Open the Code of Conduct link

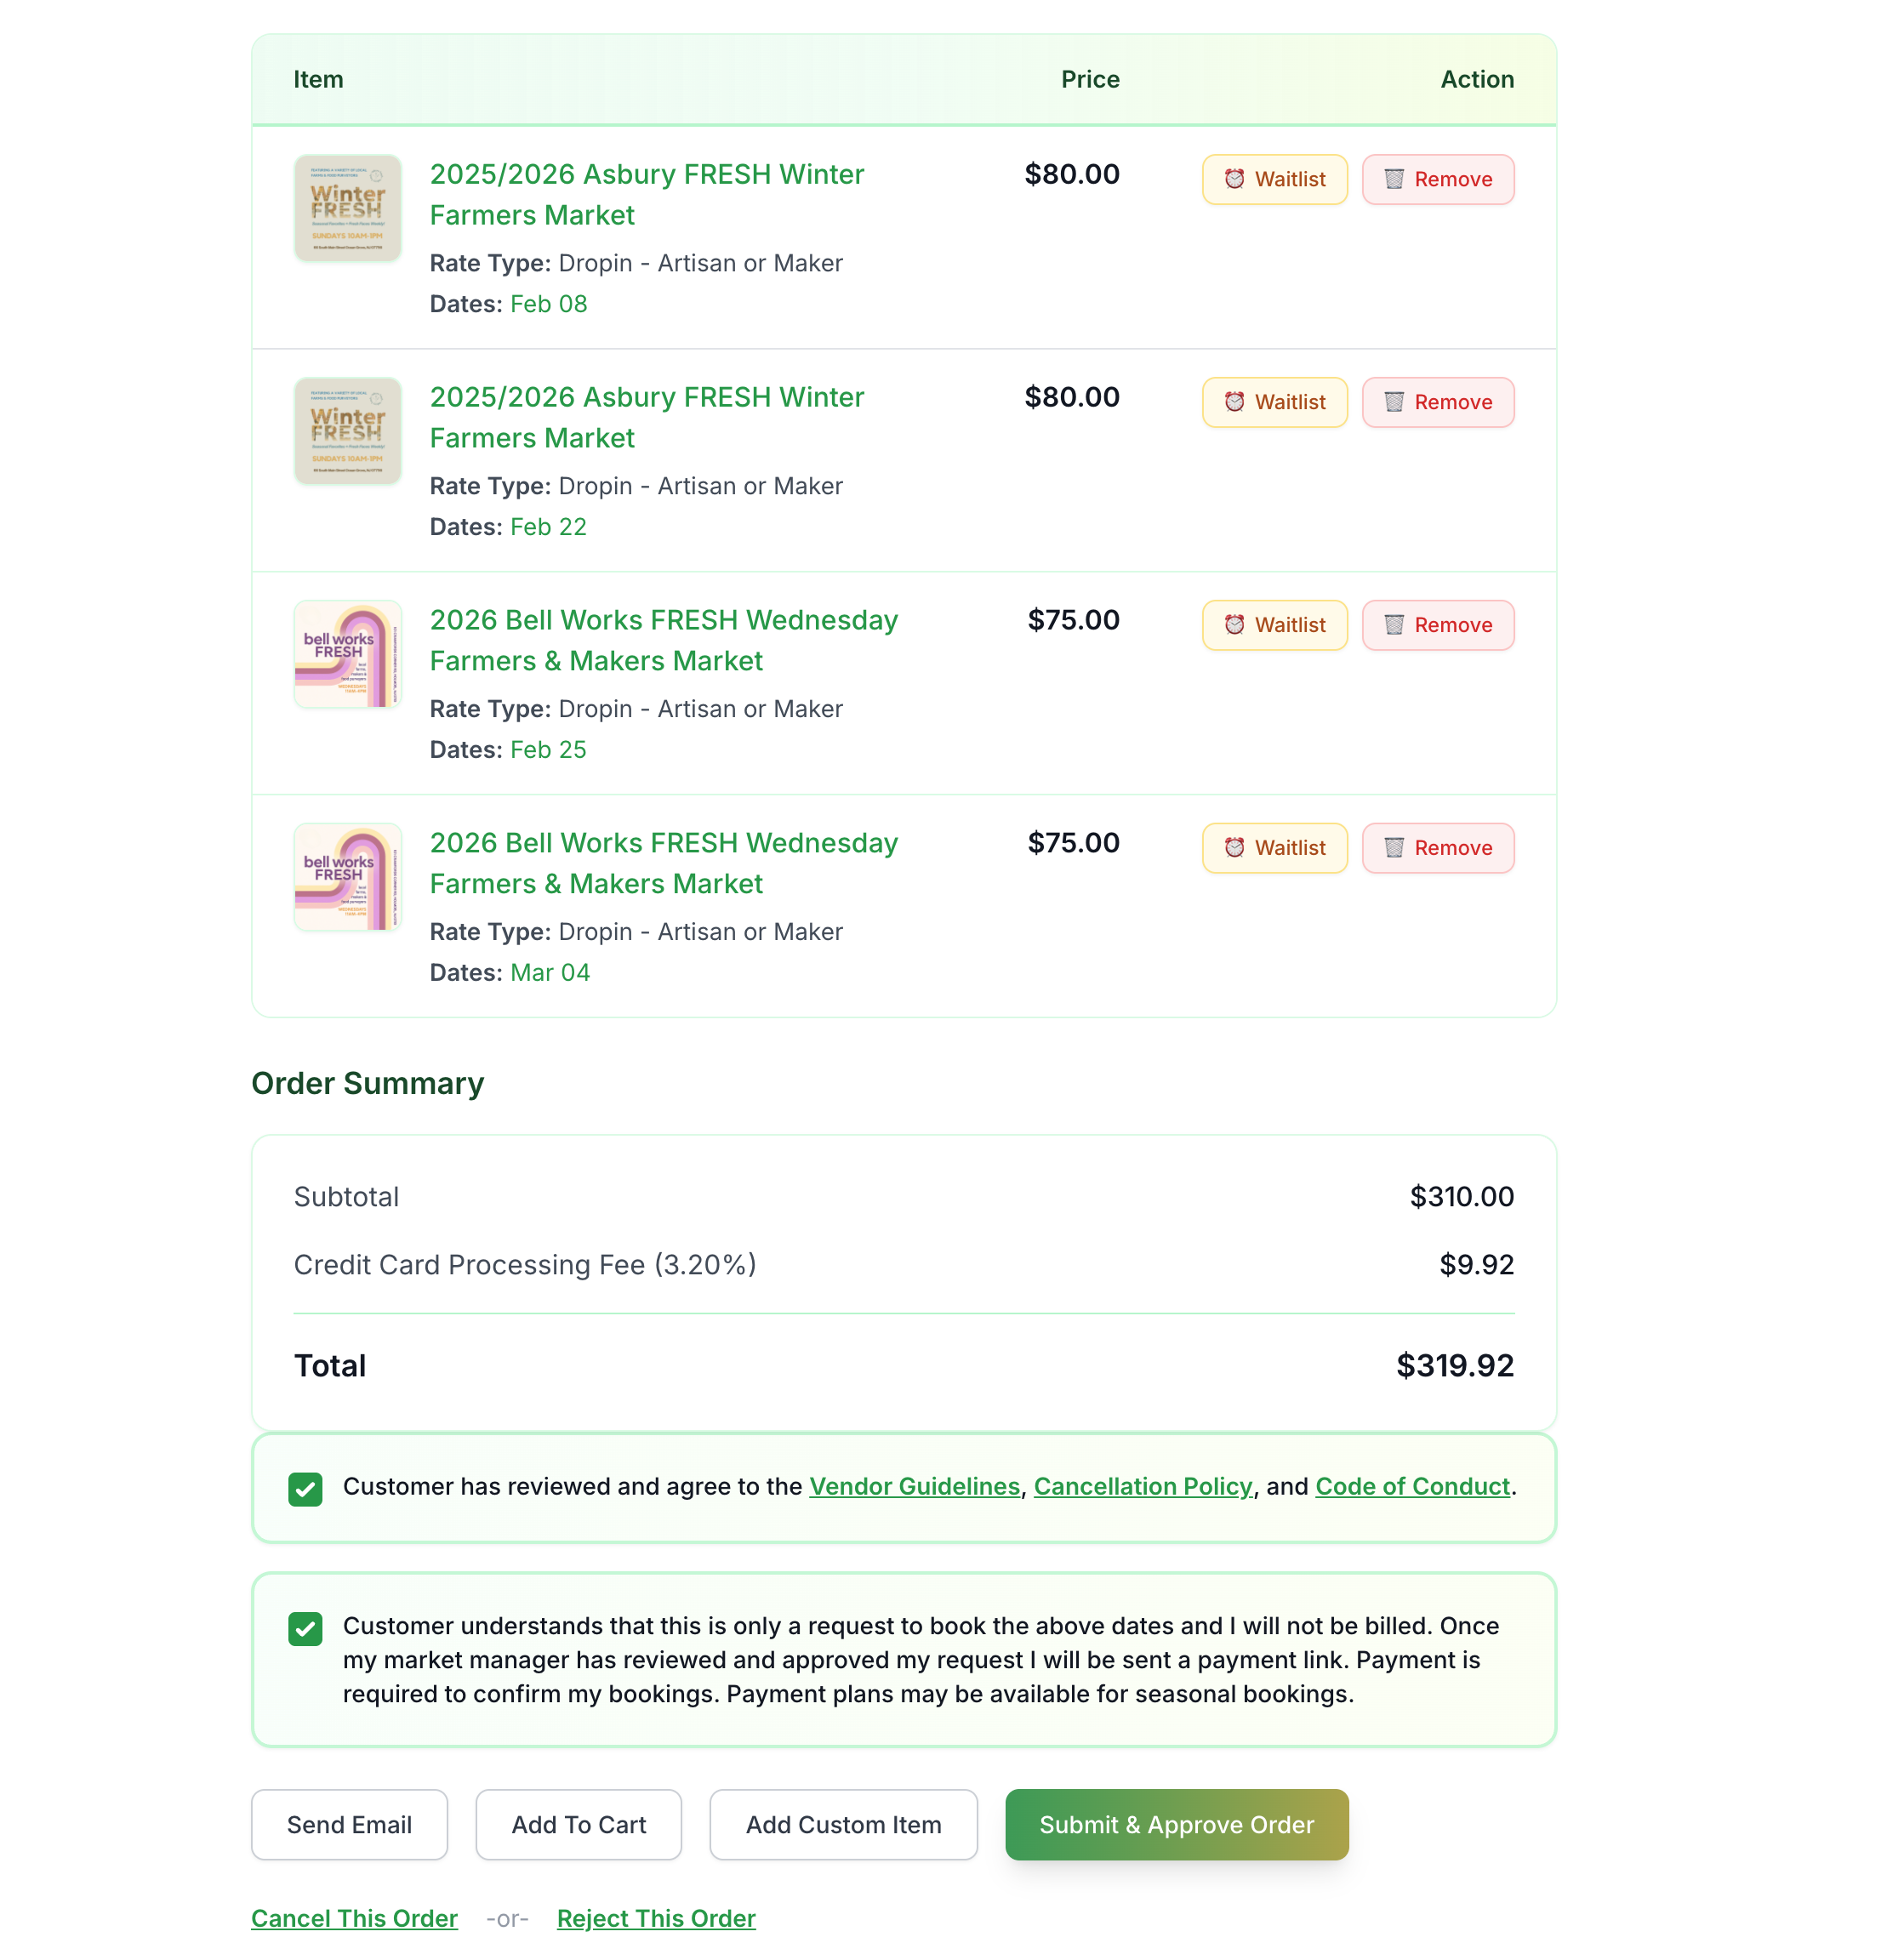[1411, 1487]
